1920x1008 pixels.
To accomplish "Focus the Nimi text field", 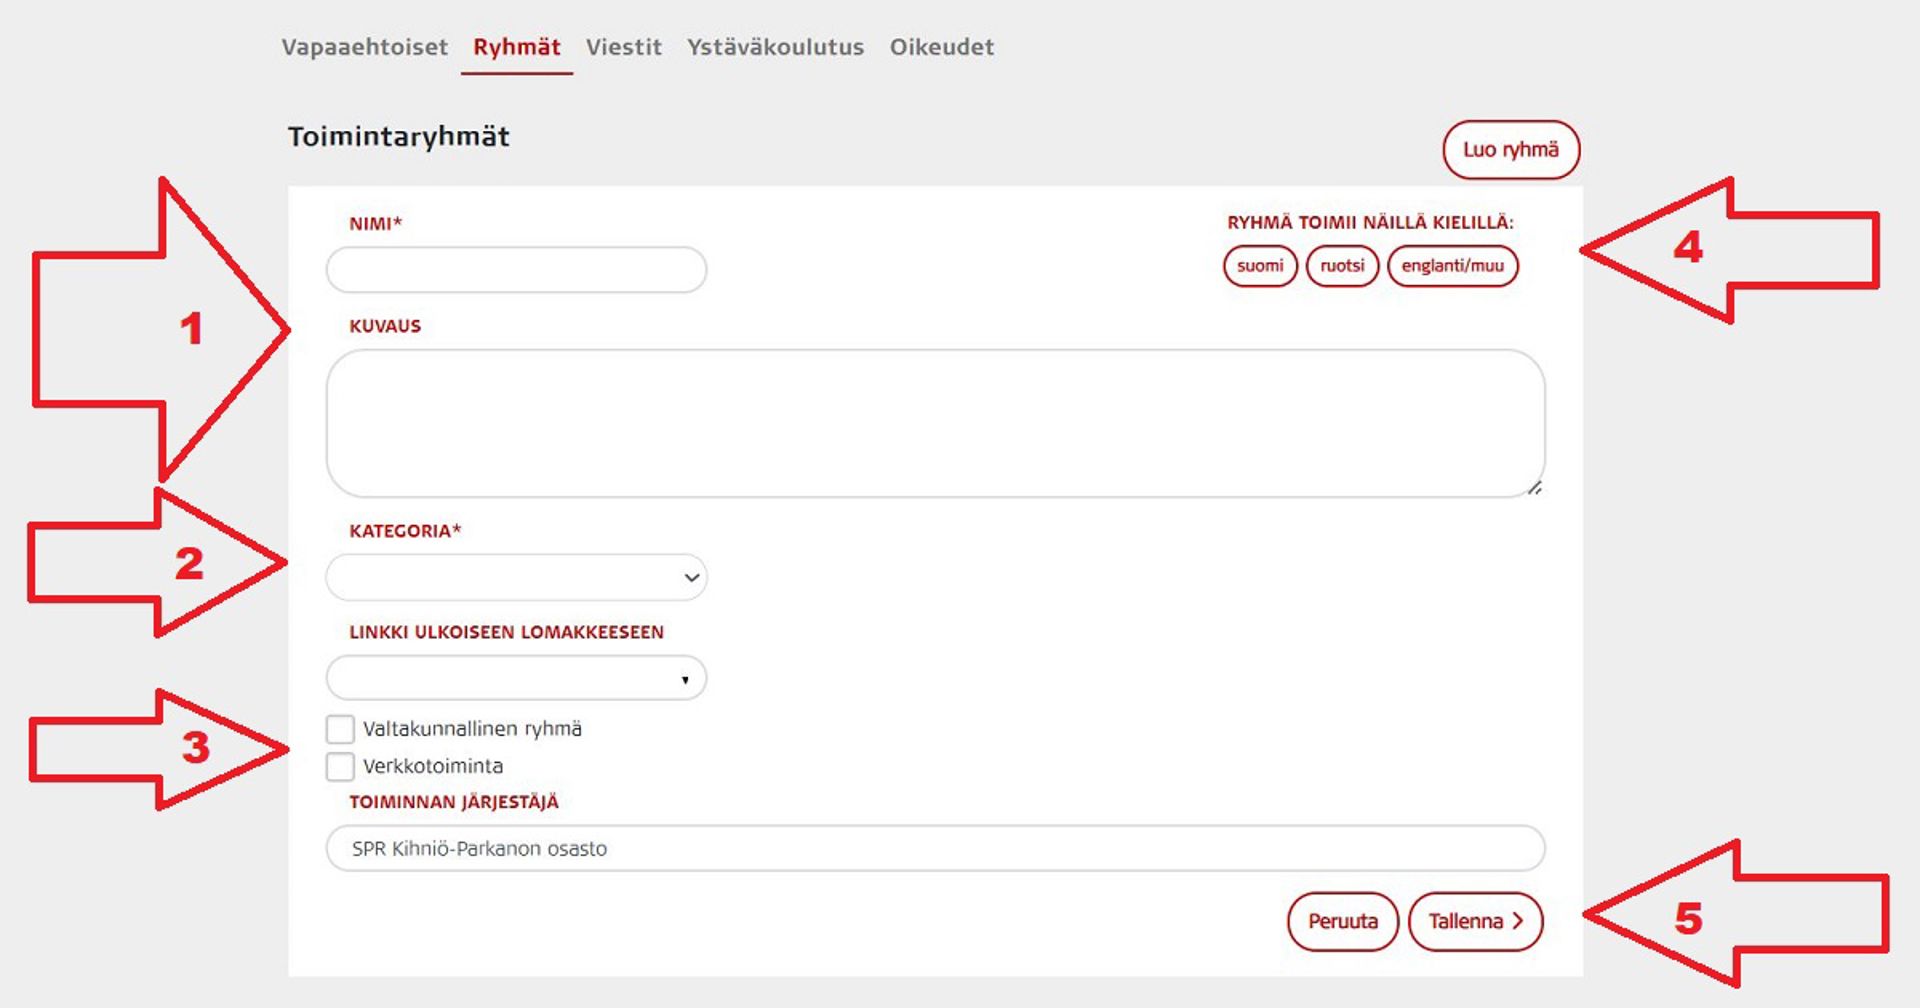I will [516, 270].
